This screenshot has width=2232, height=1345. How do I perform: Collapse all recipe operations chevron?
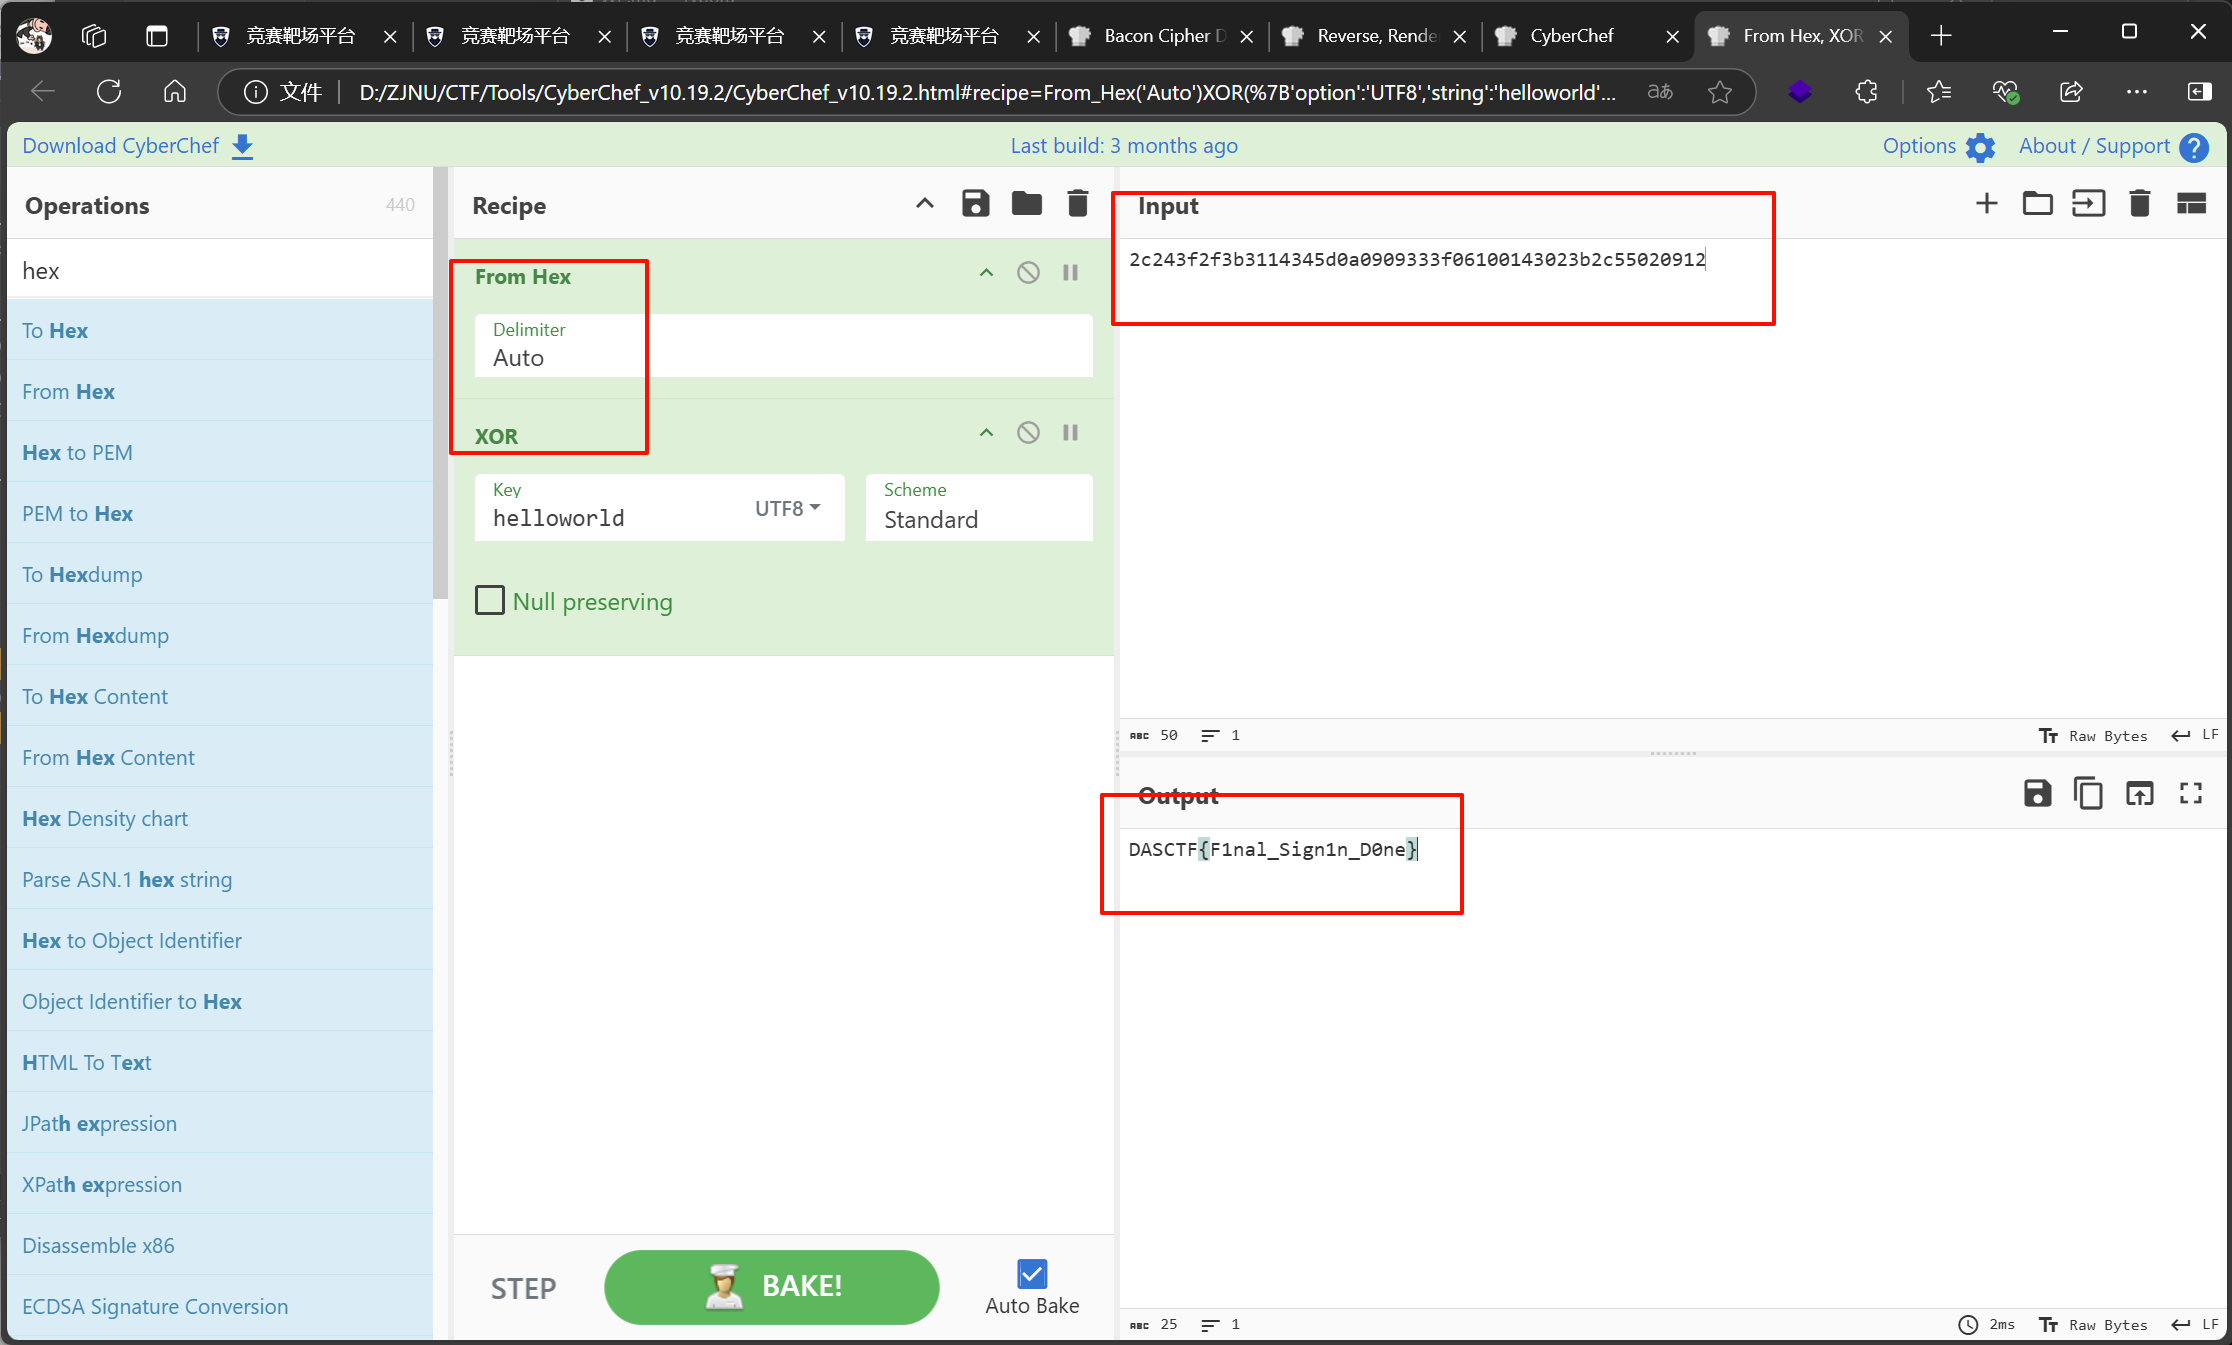(x=925, y=204)
